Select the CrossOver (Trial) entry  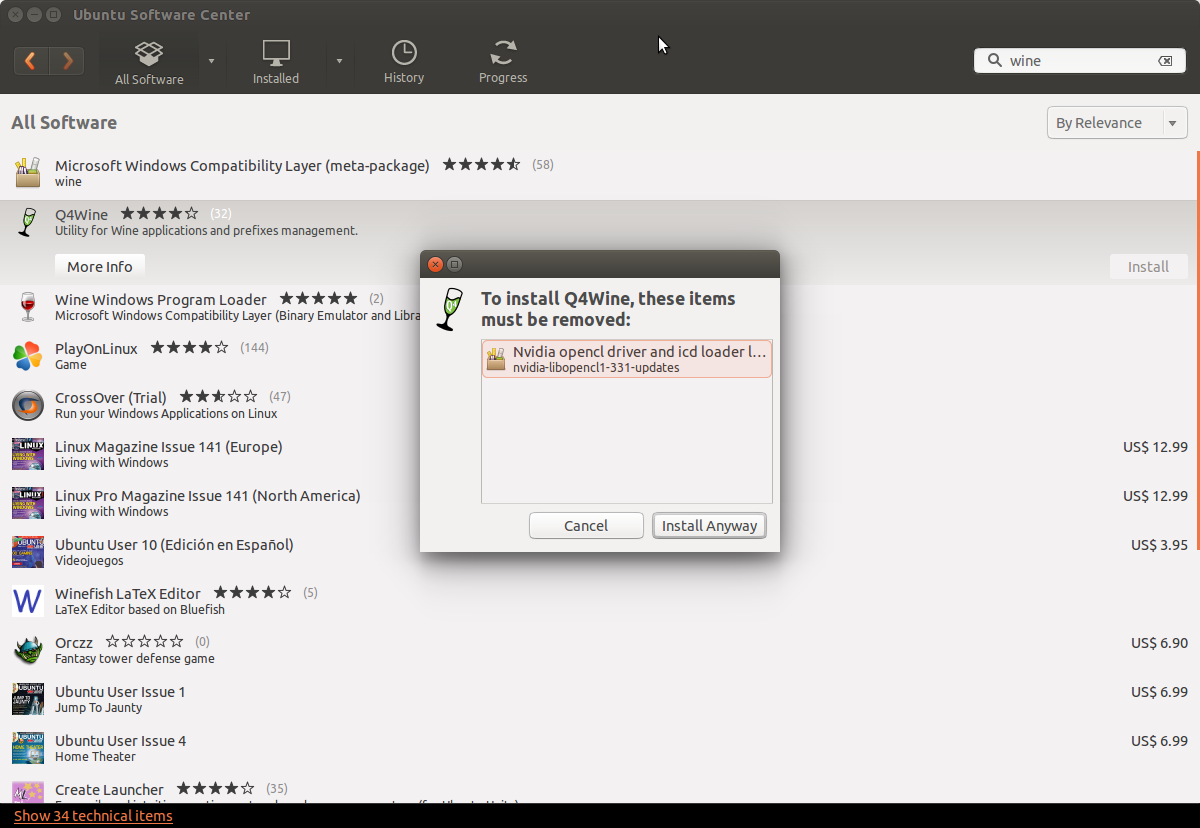[111, 397]
